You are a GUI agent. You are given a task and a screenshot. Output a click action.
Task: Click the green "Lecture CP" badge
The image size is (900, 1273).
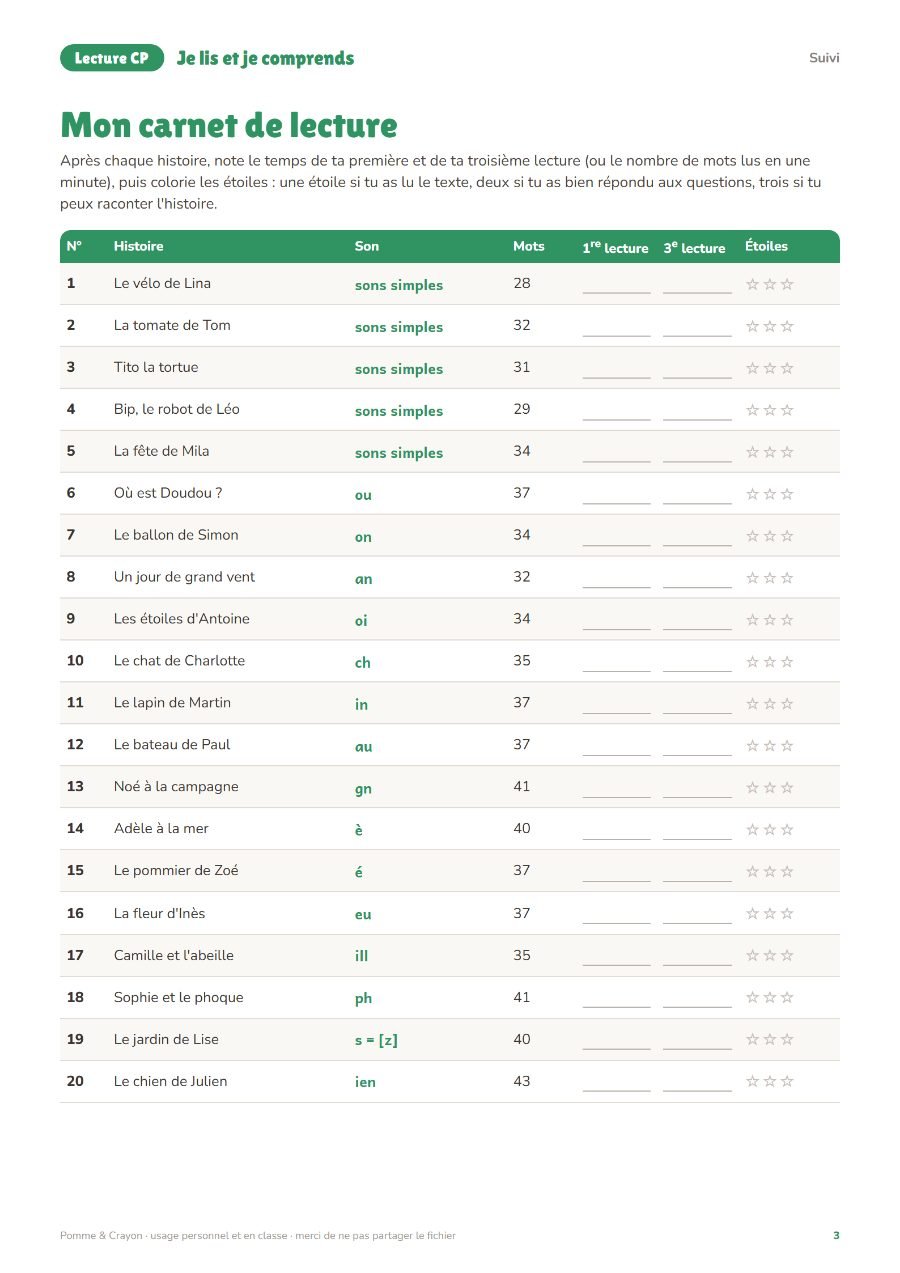tap(112, 58)
